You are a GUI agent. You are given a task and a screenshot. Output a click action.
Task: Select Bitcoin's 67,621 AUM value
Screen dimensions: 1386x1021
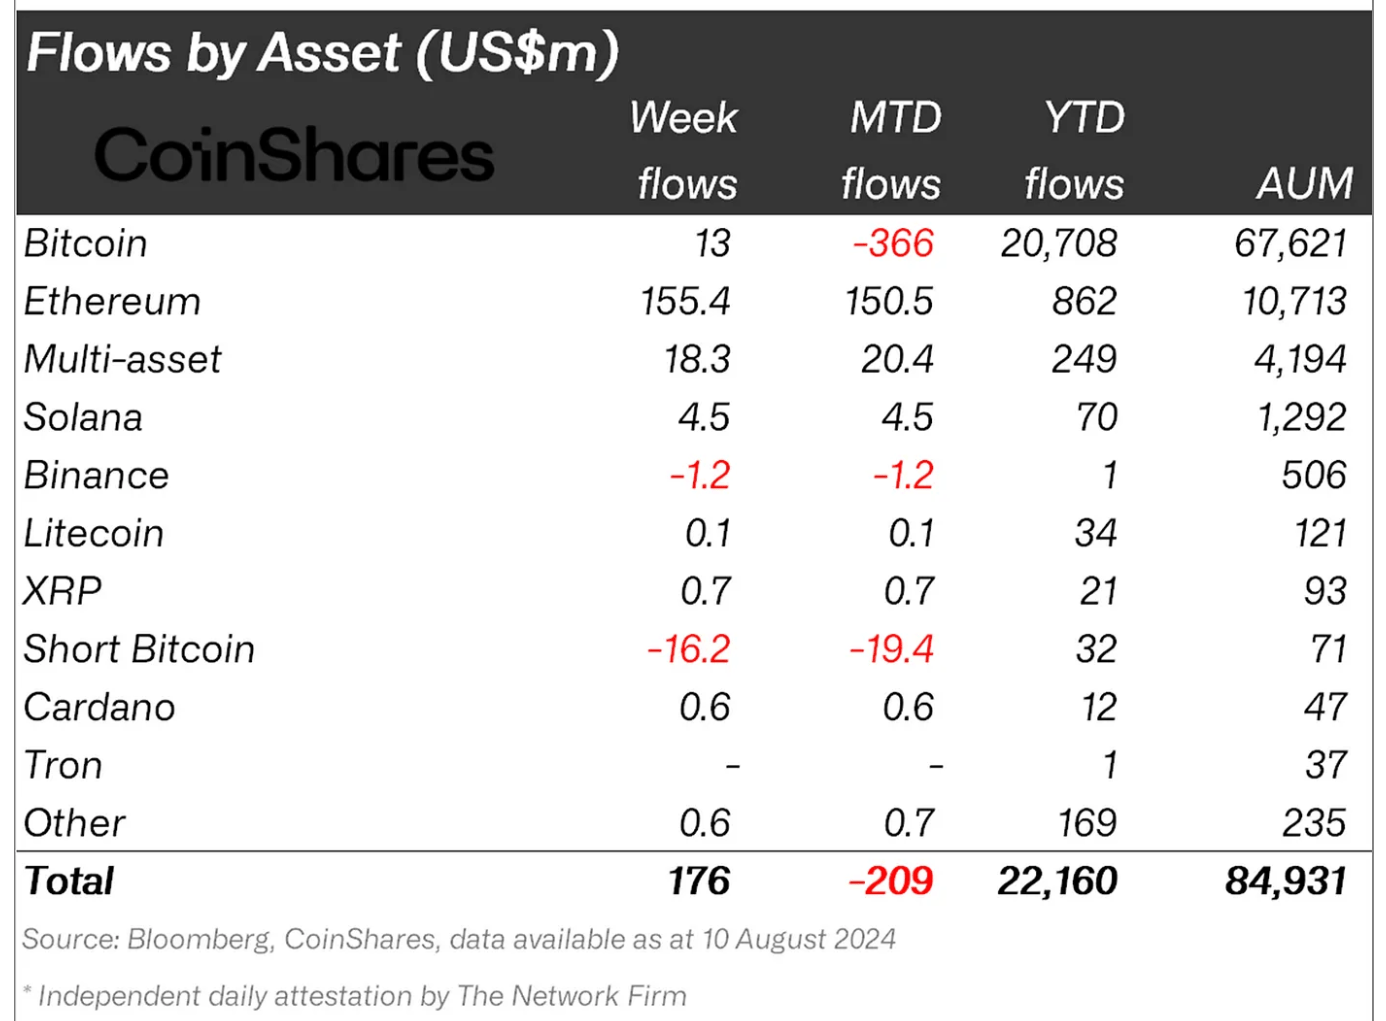click(1290, 244)
